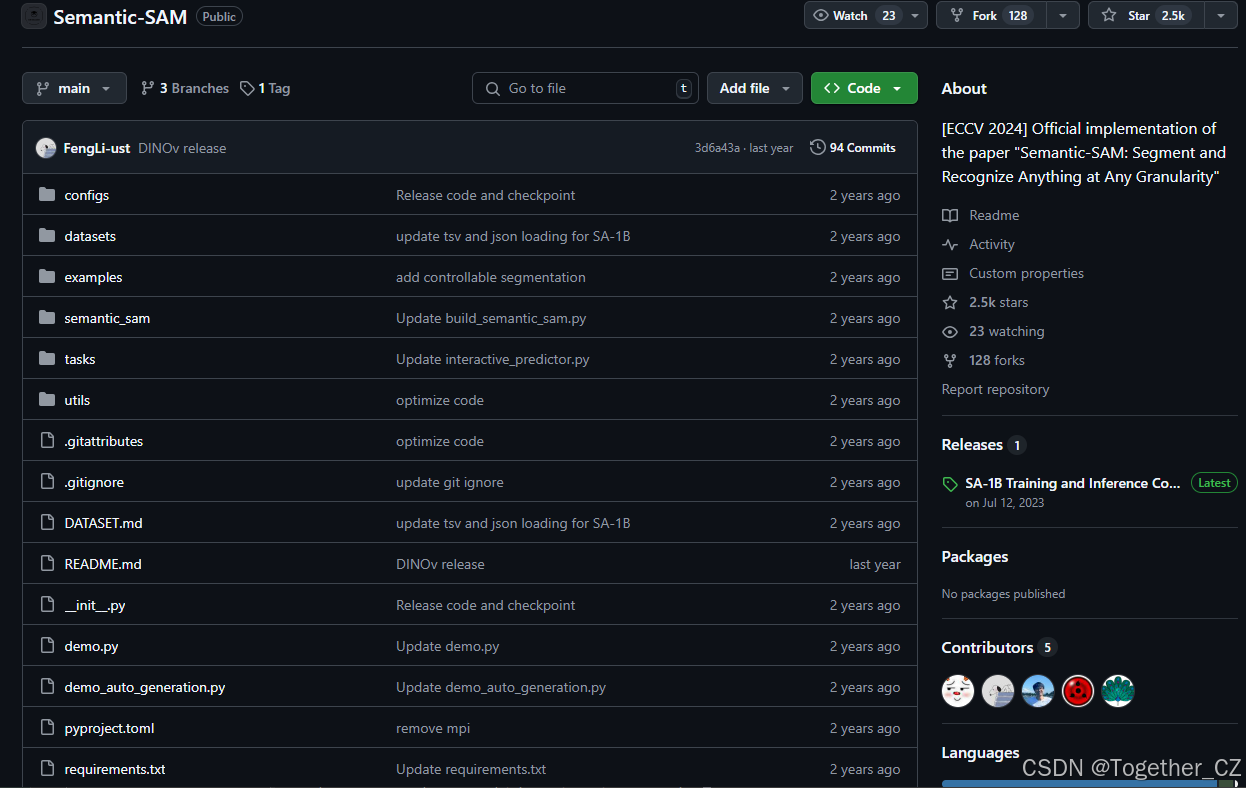
Task: Click the search magnifier icon
Action: 492,88
